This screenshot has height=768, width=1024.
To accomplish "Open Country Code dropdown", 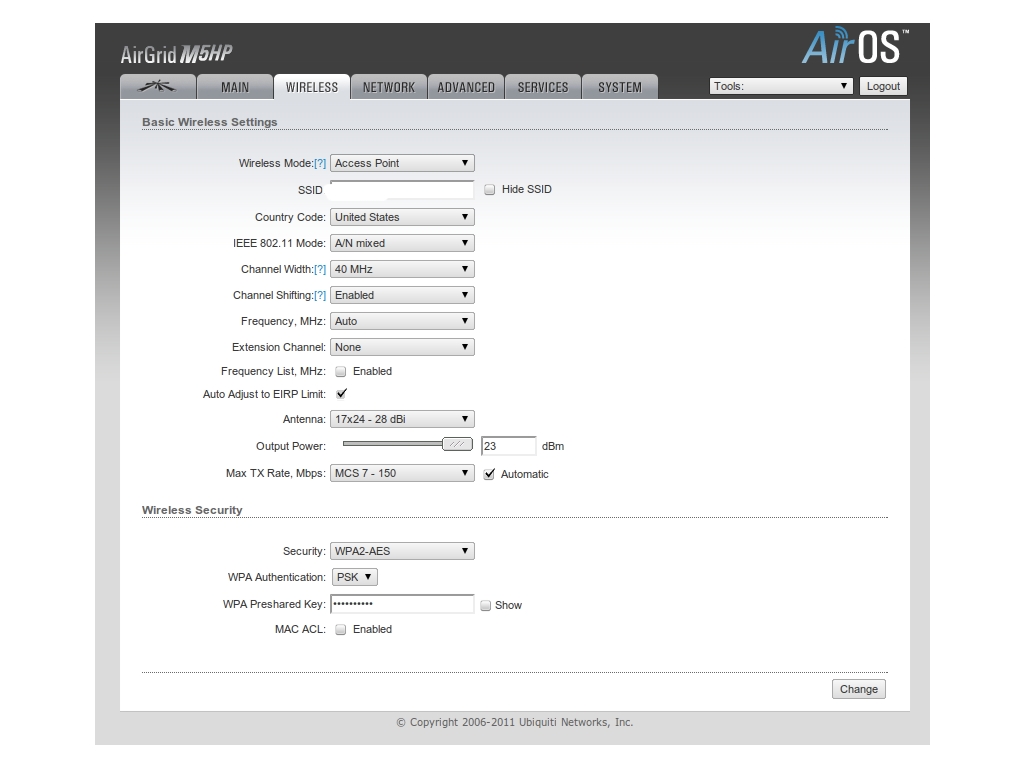I will click(x=402, y=217).
